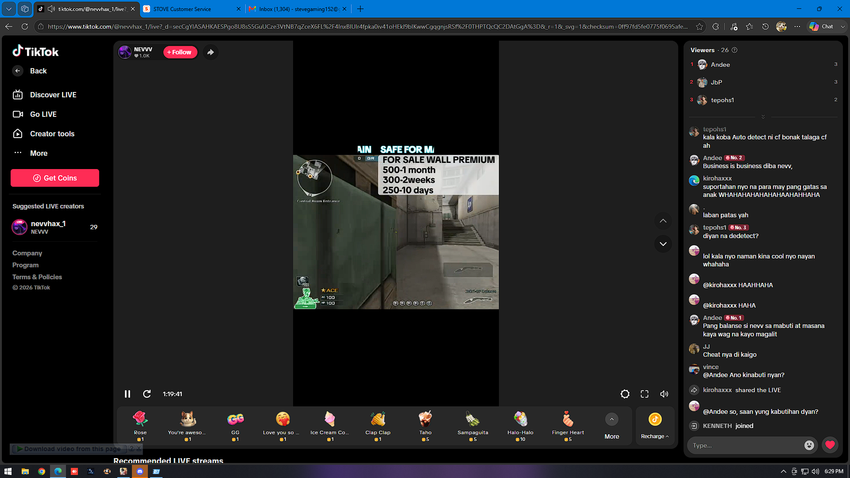Open the Program footer link
Viewport: 850px width, 478px height.
coord(25,265)
